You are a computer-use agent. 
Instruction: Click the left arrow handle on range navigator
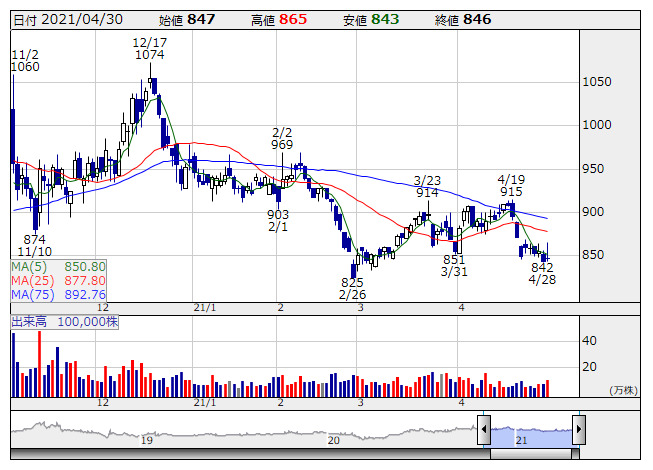484,429
